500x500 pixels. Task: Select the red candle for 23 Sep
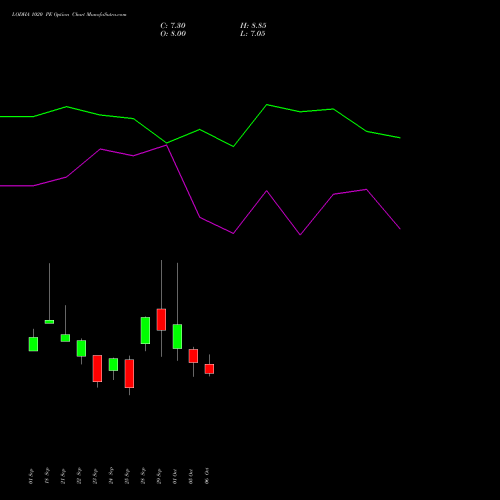click(97, 368)
